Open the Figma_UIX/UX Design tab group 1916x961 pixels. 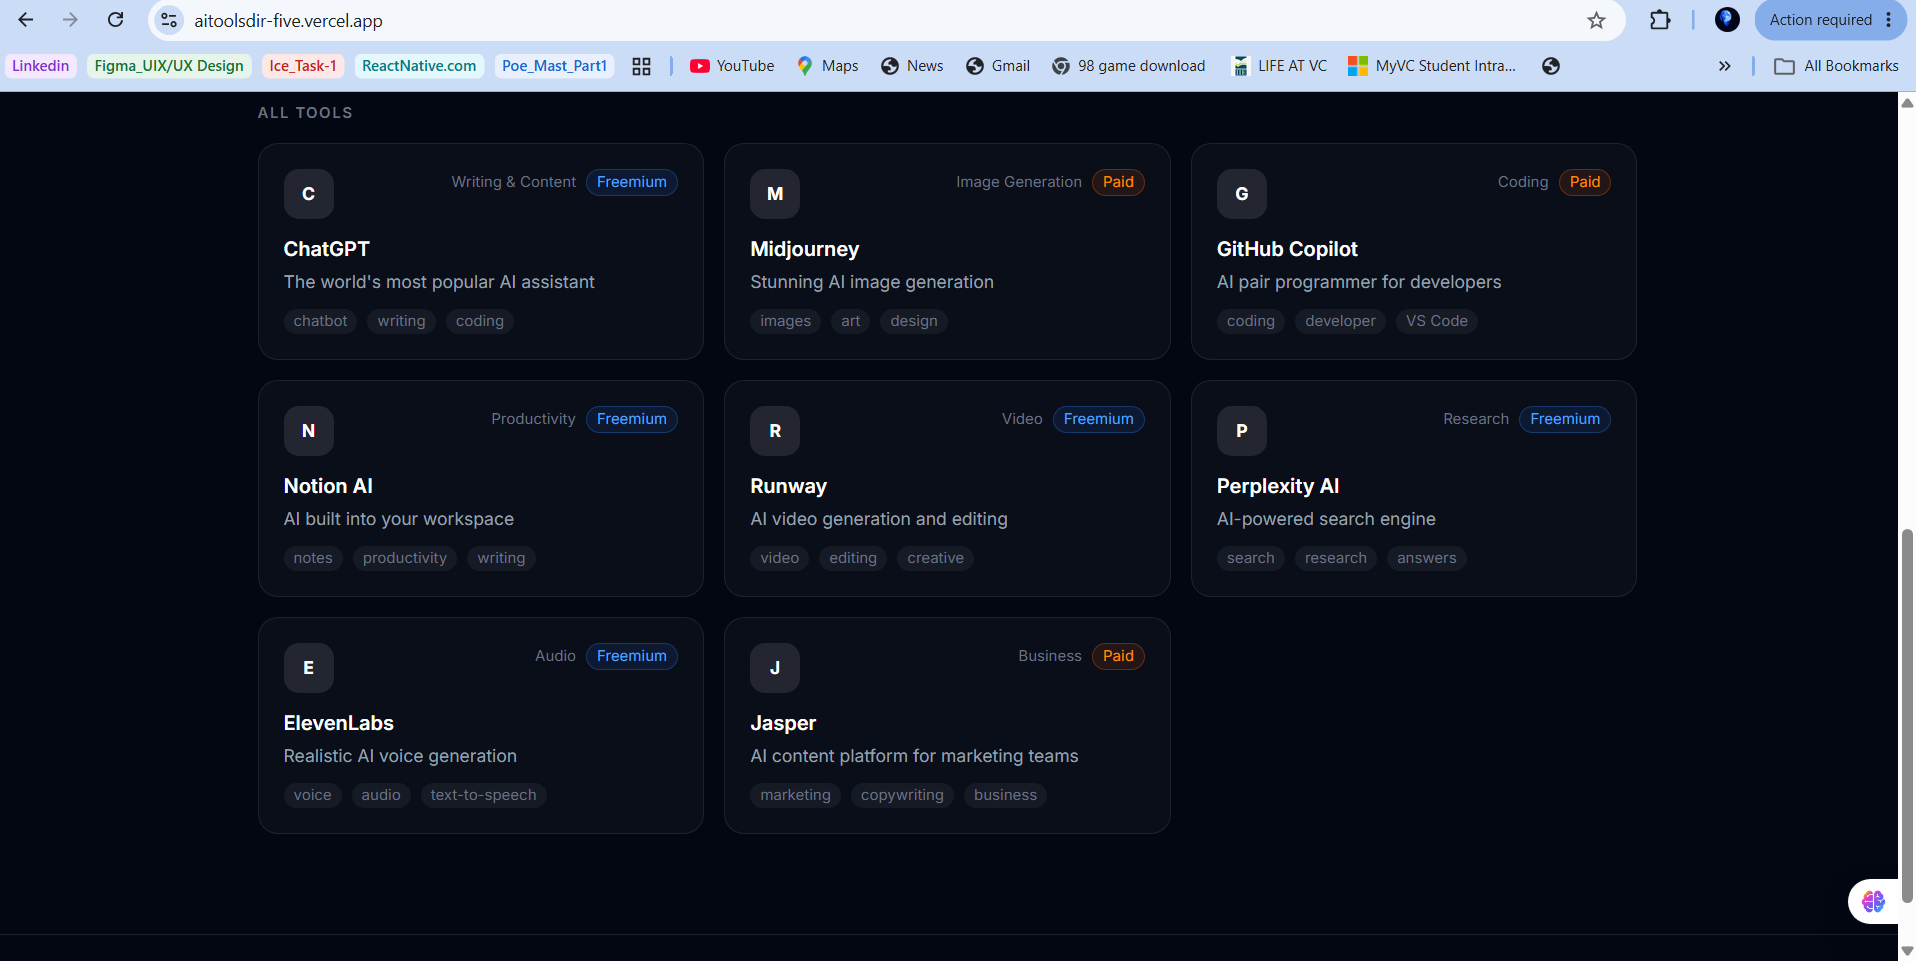[x=169, y=66]
